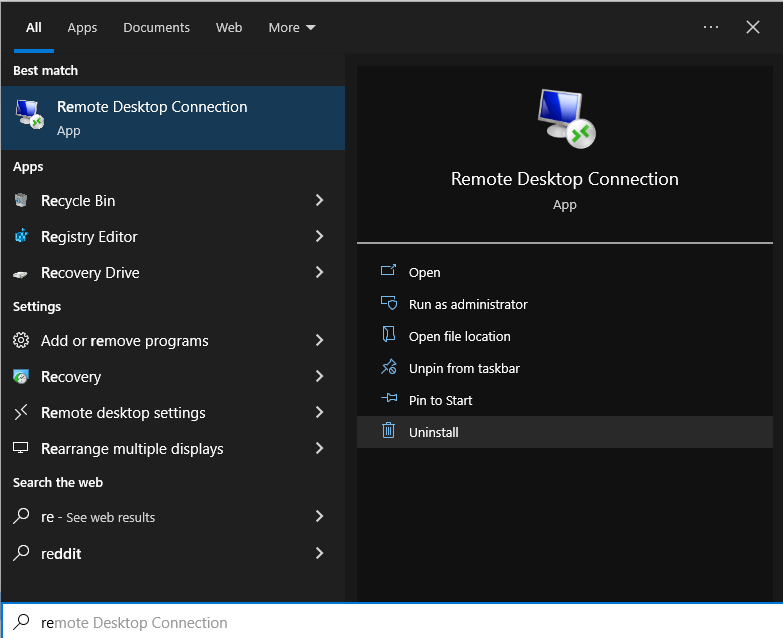The image size is (783, 638).
Task: Close the search panel
Action: click(753, 27)
